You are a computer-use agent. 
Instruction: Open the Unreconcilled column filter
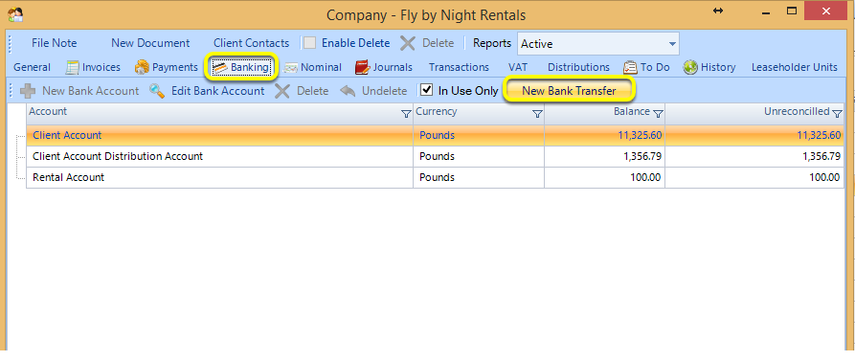tap(837, 113)
